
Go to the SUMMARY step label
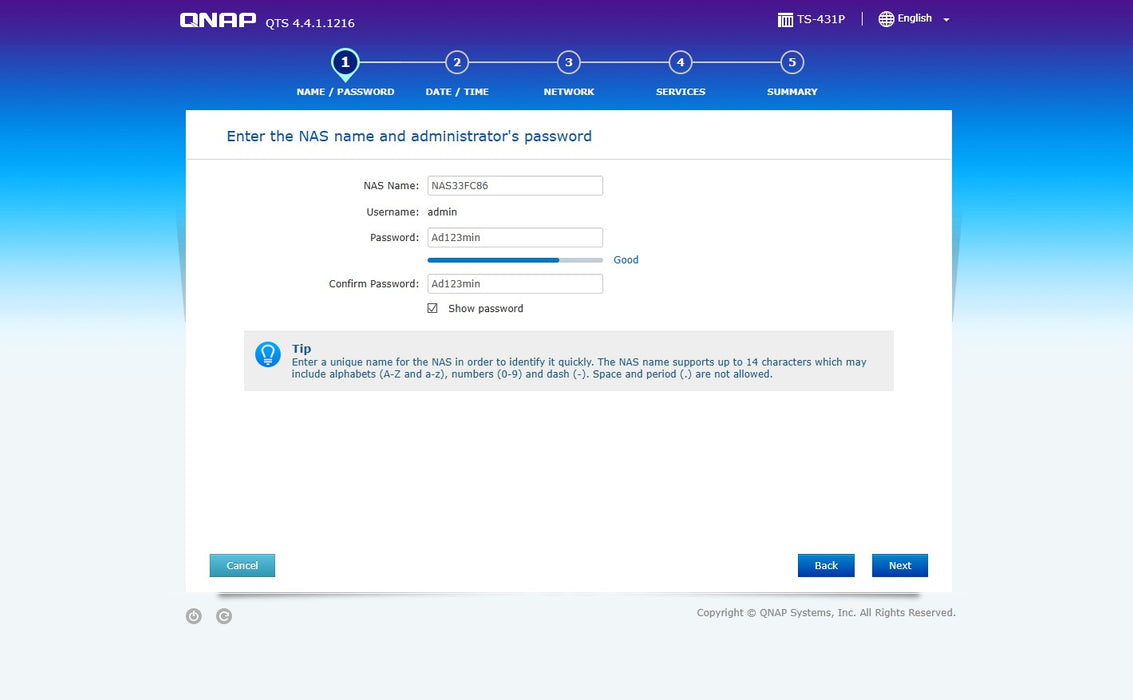tap(792, 92)
